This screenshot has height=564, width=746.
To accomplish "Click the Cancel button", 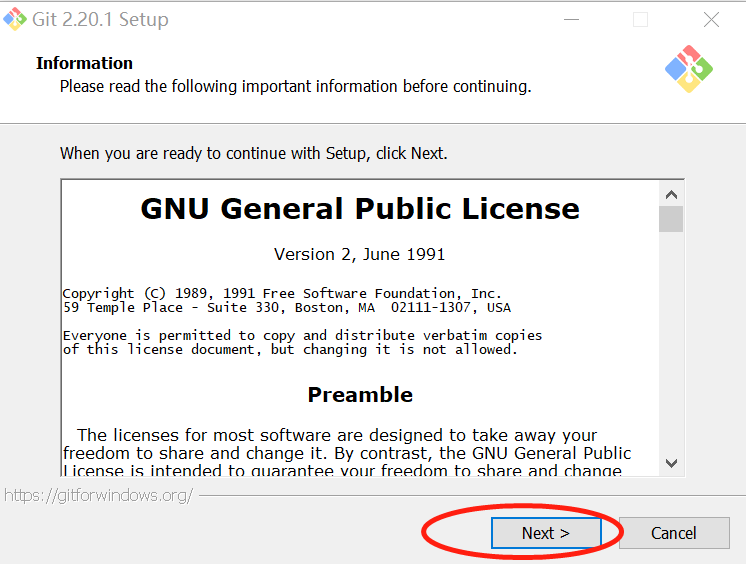I will point(674,533).
